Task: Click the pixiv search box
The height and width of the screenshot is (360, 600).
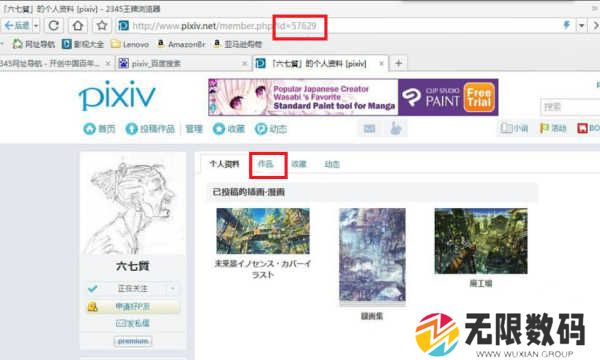Action: [570, 107]
